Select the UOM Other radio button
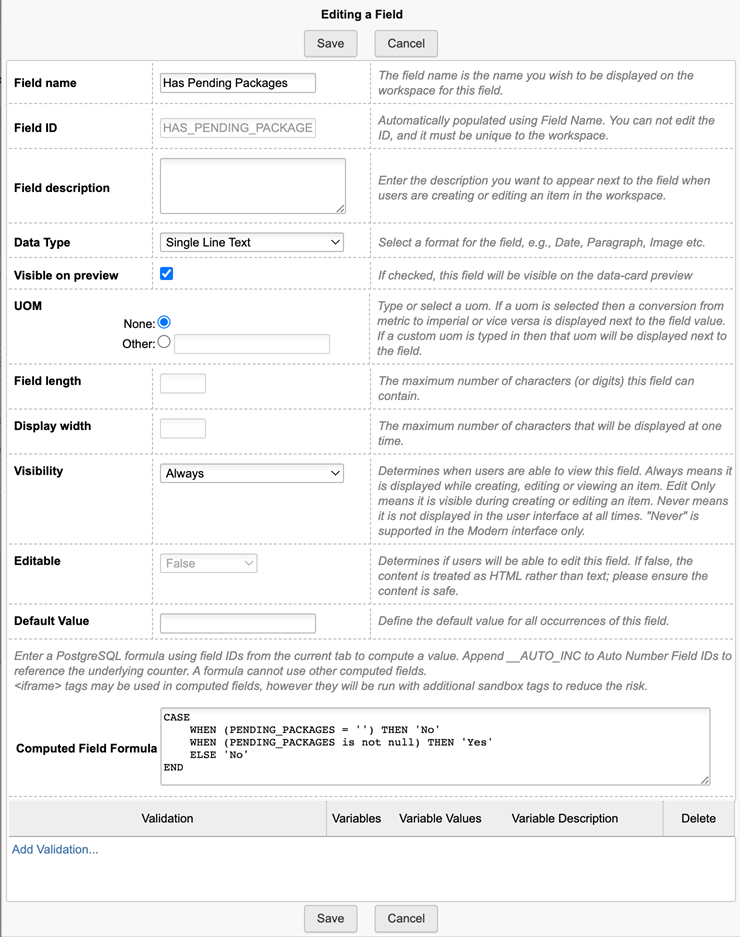Image resolution: width=740 pixels, height=937 pixels. tap(164, 342)
